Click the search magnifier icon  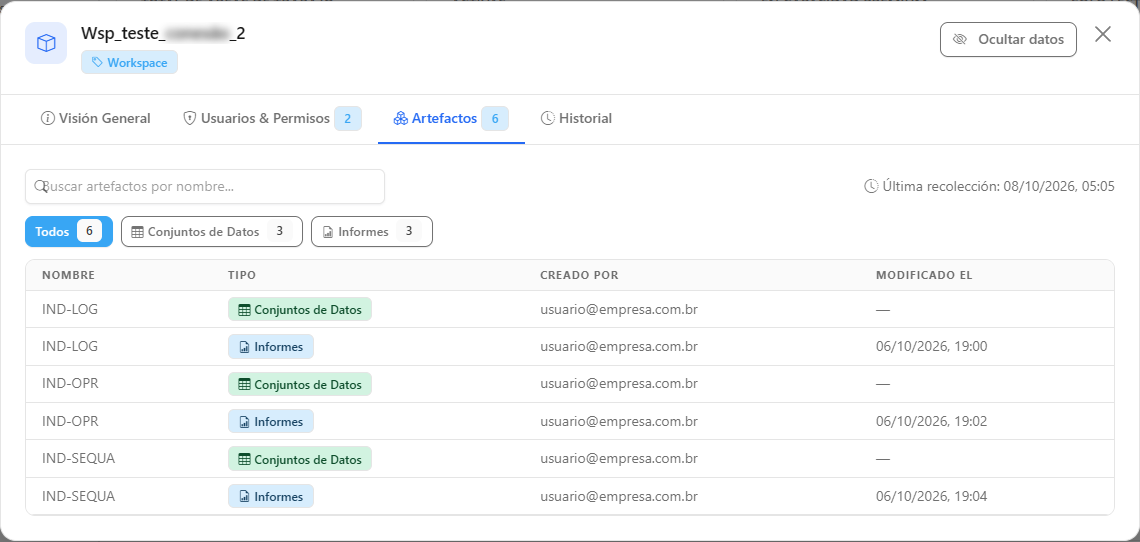(x=41, y=186)
